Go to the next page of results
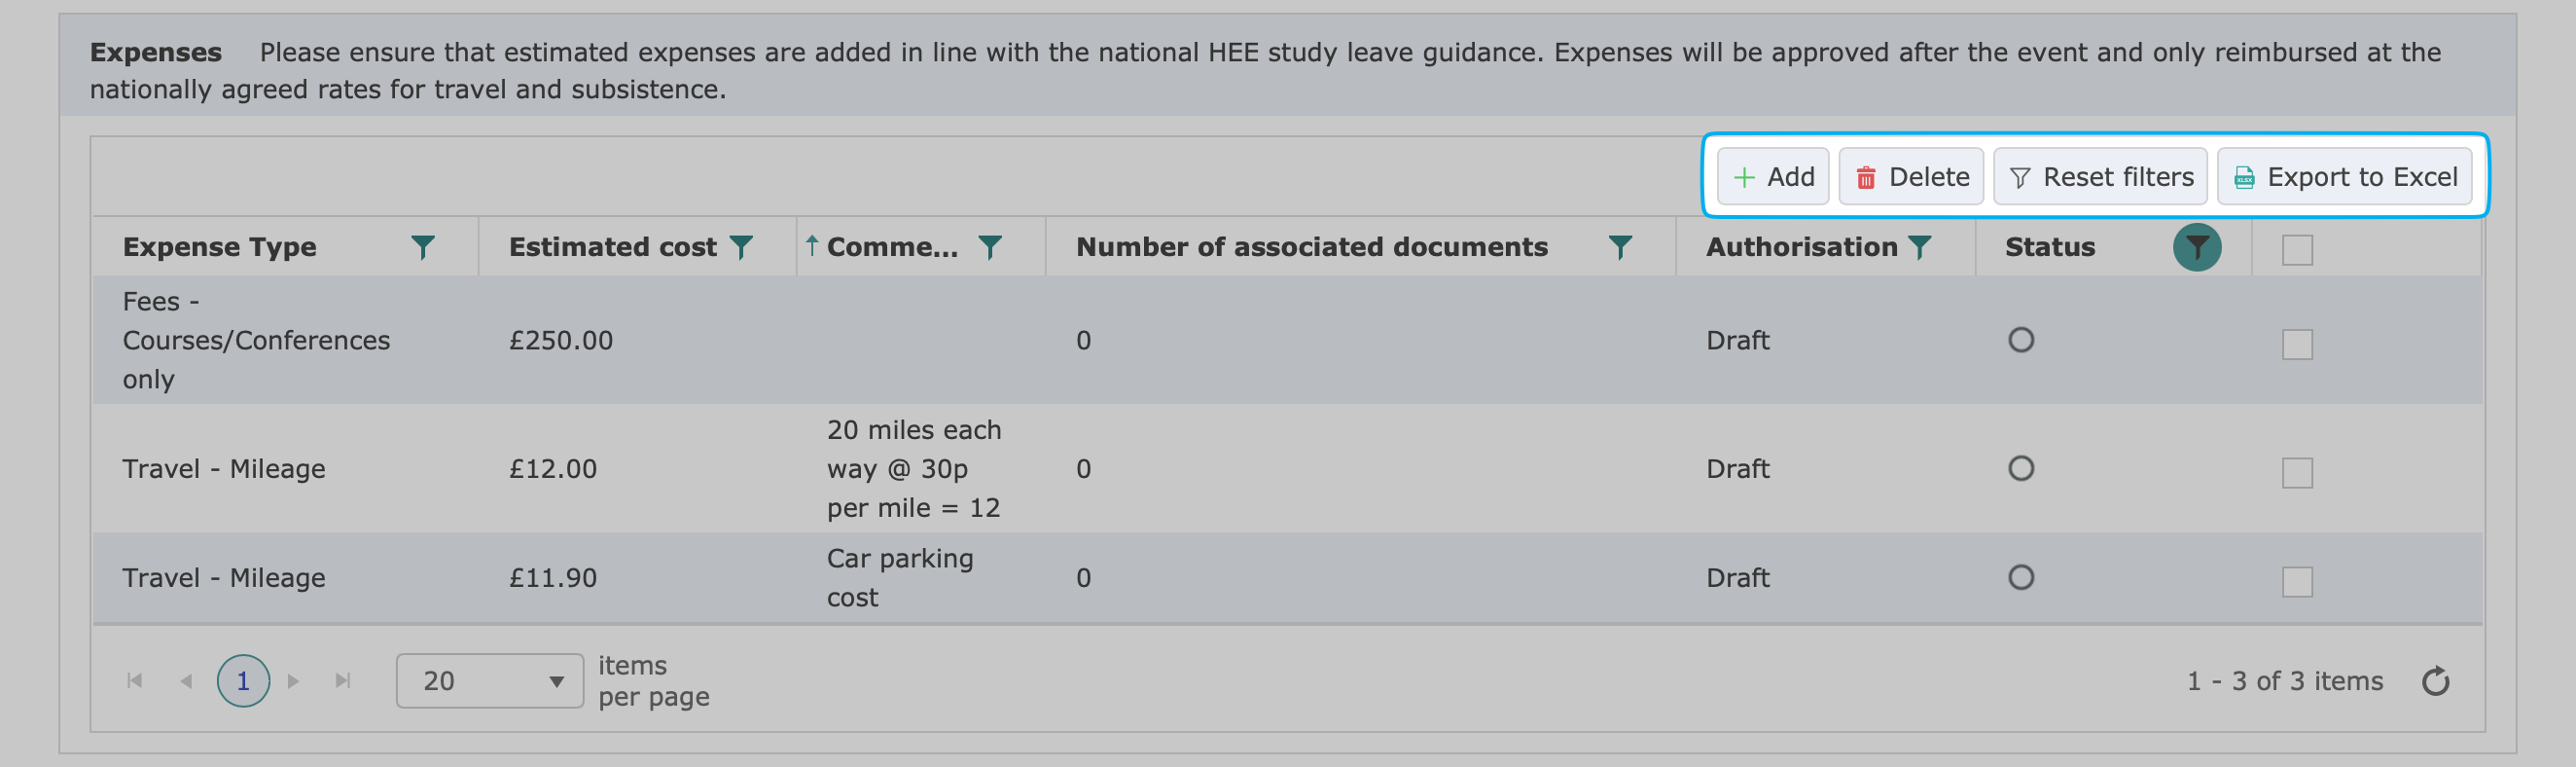 point(293,681)
